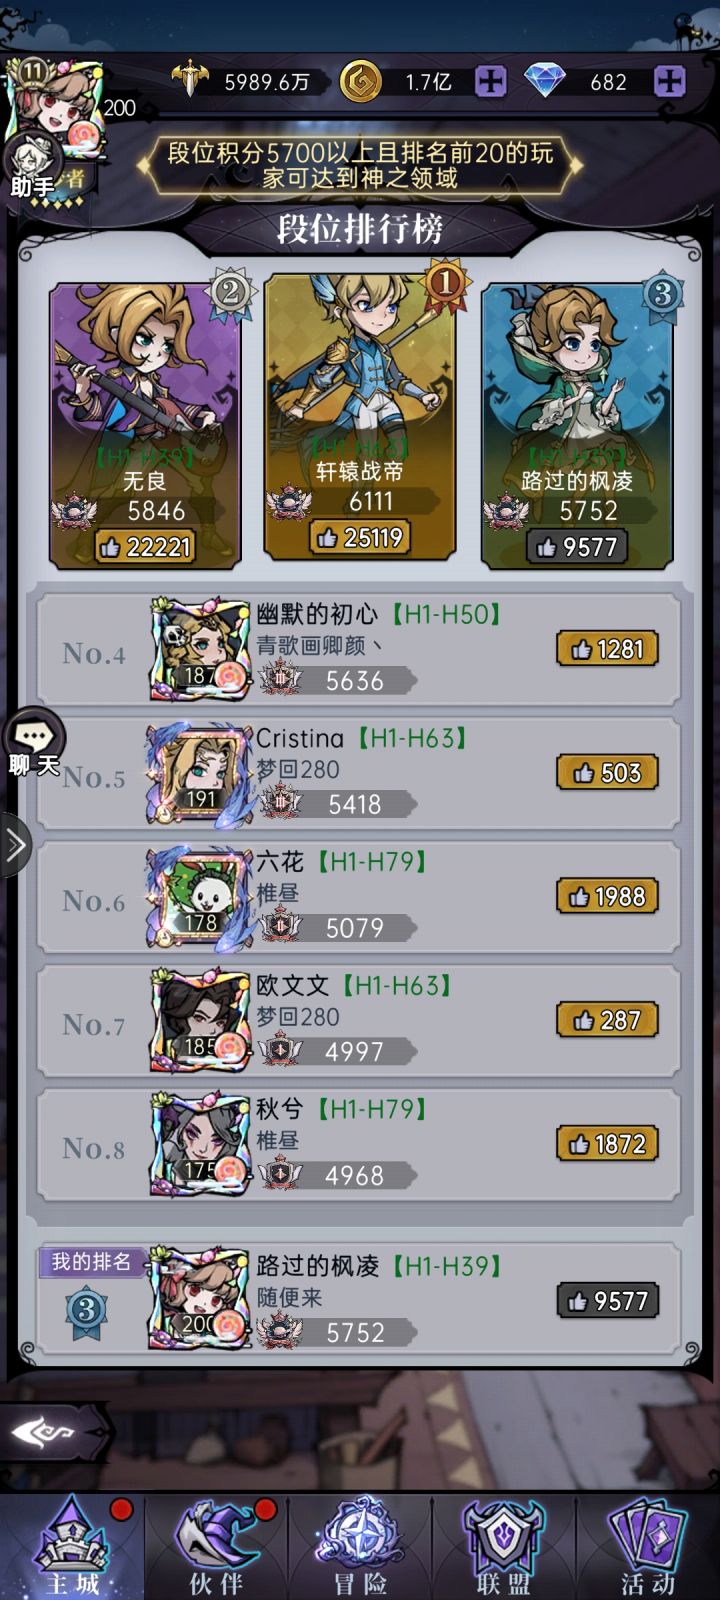Like 幽默的初心 with 1281 thumbs-up
720x1600 pixels.
(x=607, y=649)
